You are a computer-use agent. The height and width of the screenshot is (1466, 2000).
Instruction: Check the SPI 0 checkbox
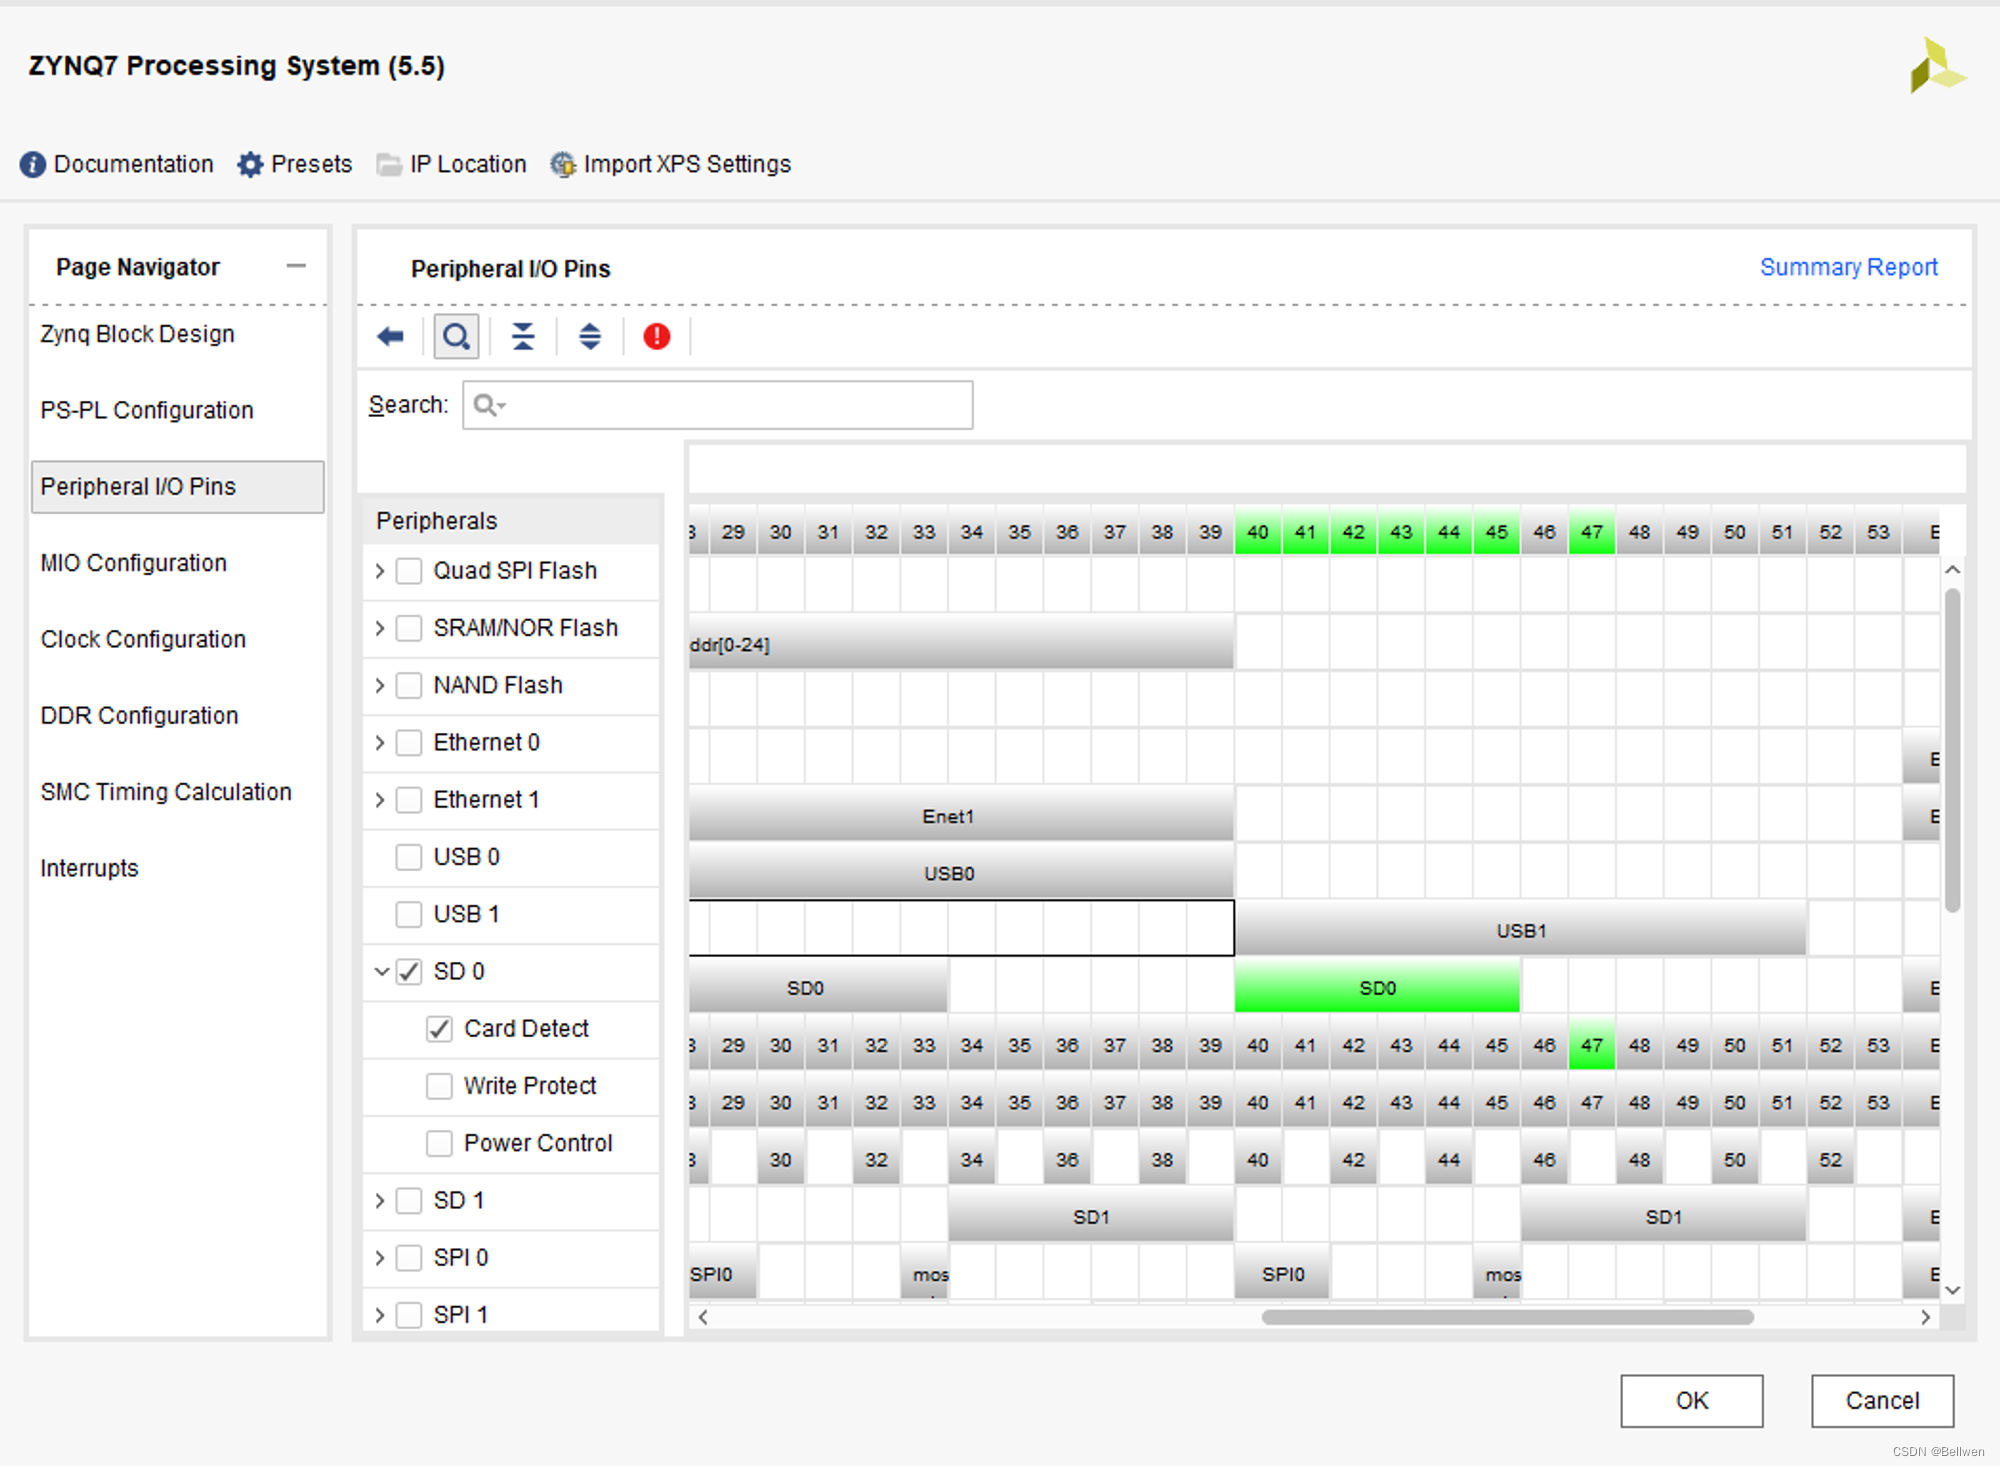[409, 1257]
